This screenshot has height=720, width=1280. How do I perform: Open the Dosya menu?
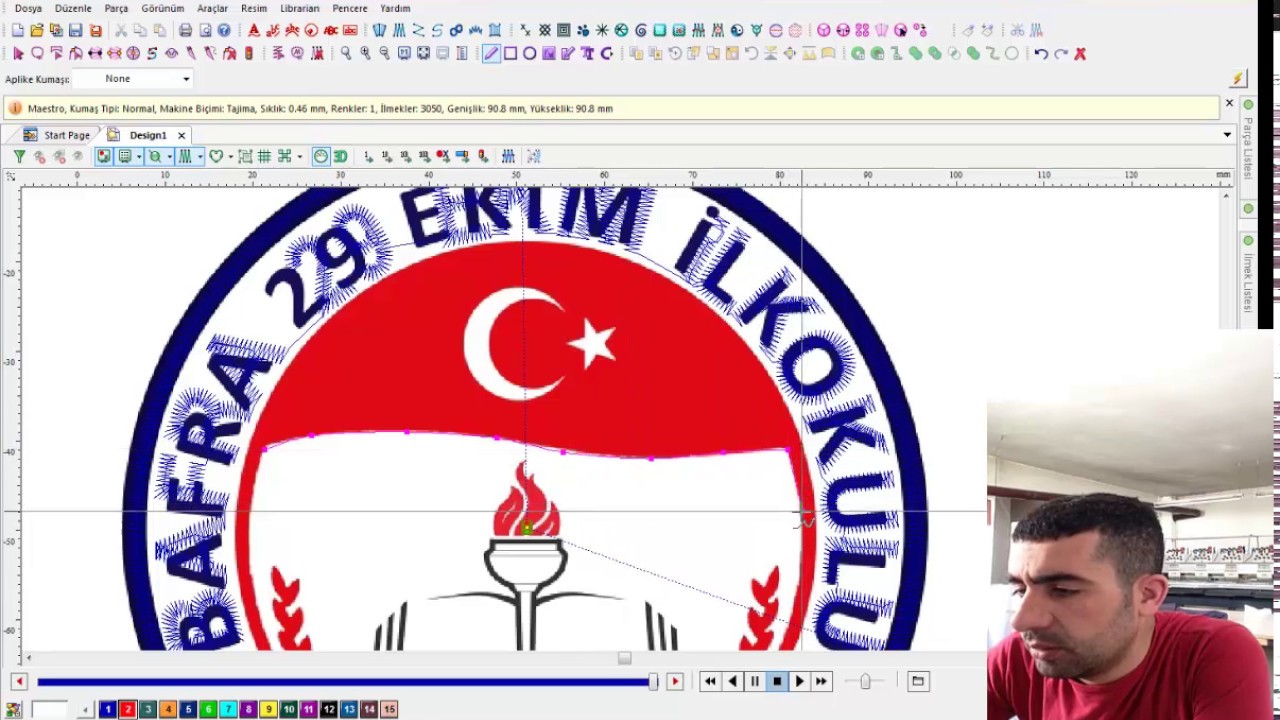click(x=28, y=8)
